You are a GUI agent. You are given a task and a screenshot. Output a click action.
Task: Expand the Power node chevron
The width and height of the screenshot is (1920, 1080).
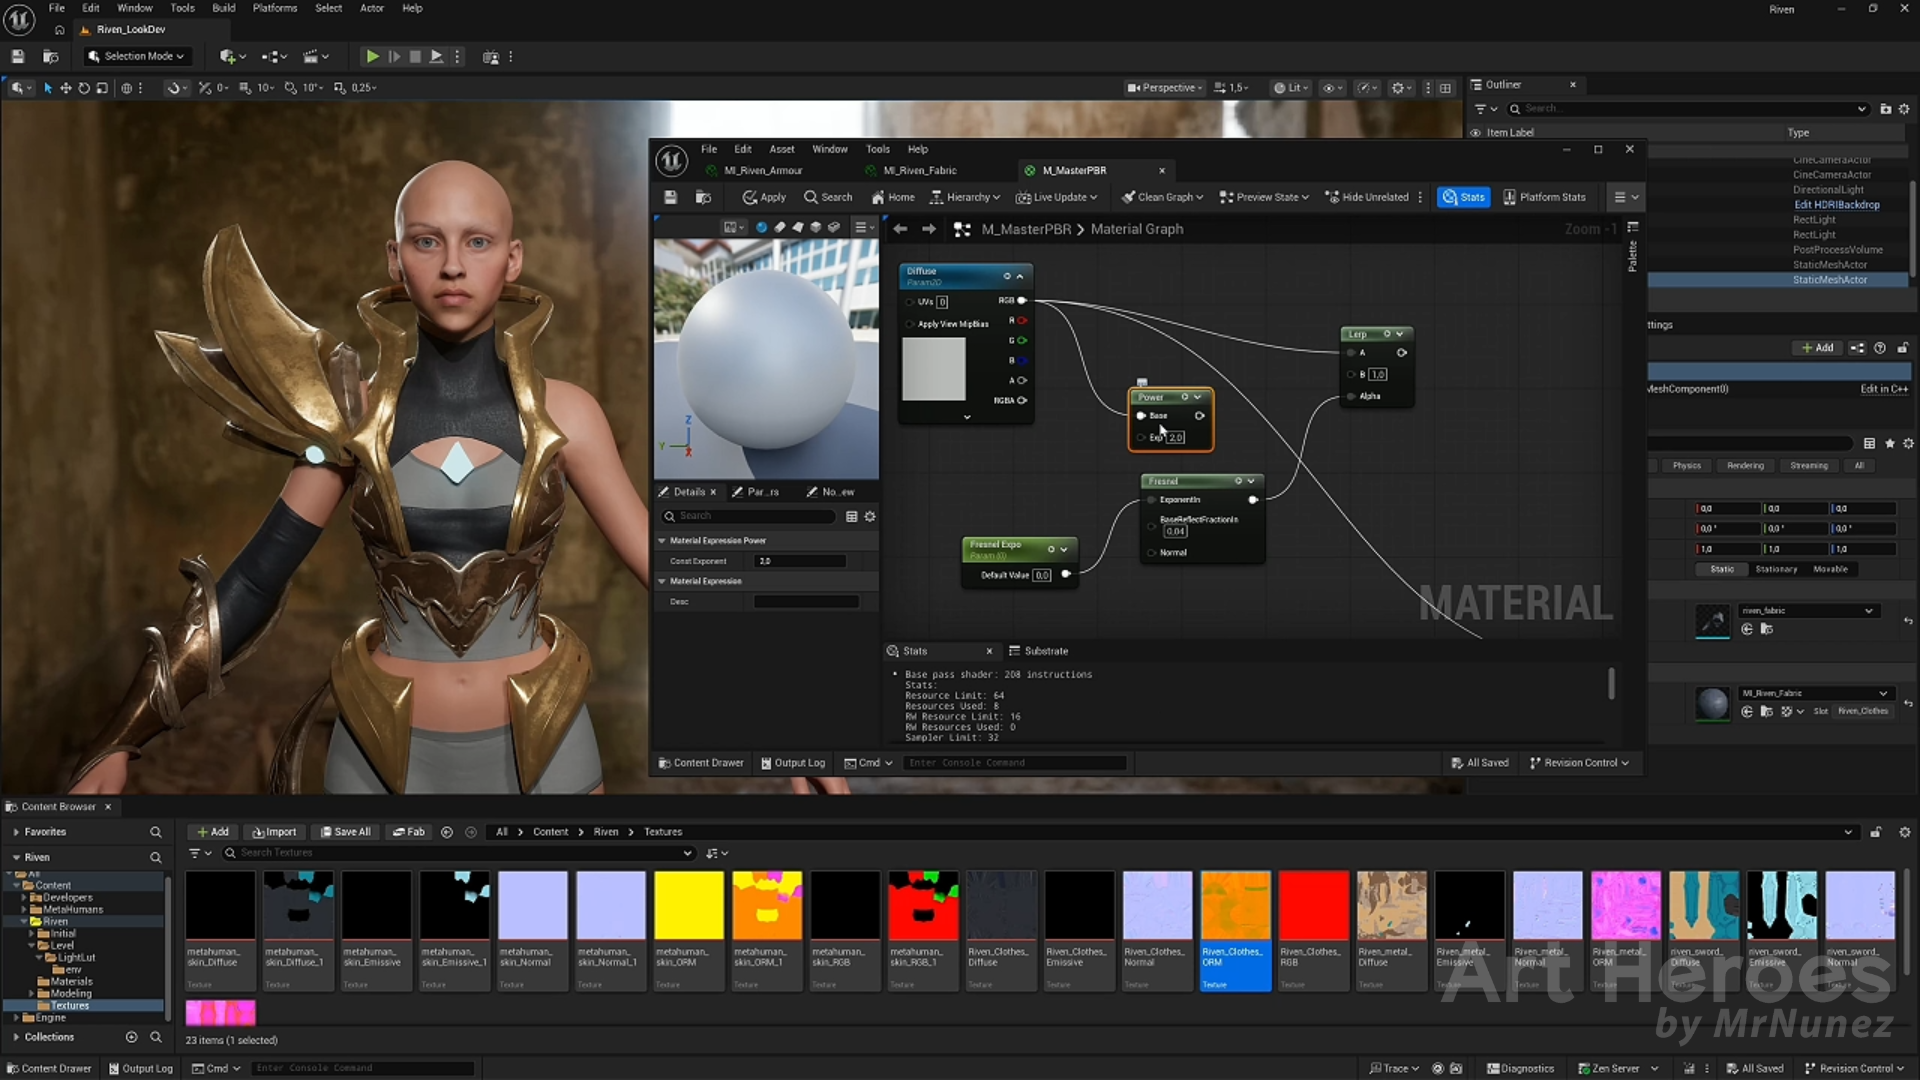point(1197,397)
